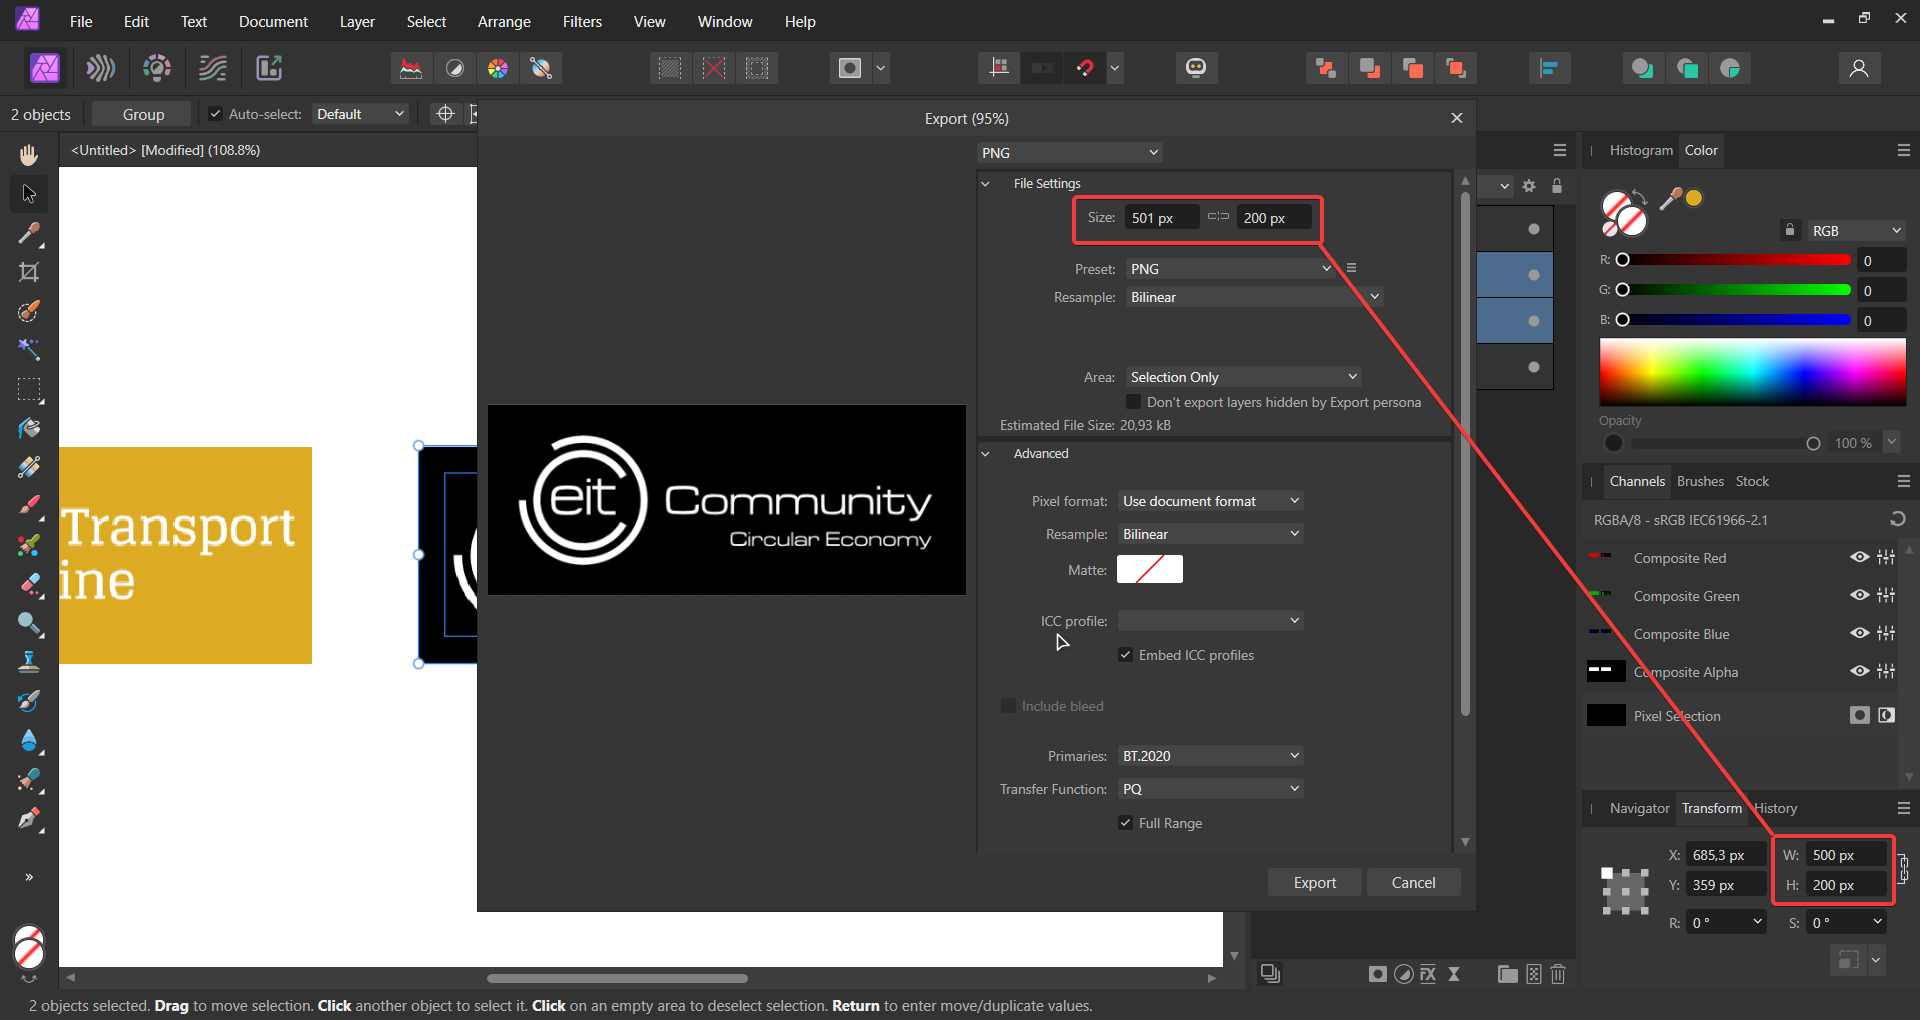
Task: Click the color picker eyedropper in Color panel
Action: point(1670,199)
